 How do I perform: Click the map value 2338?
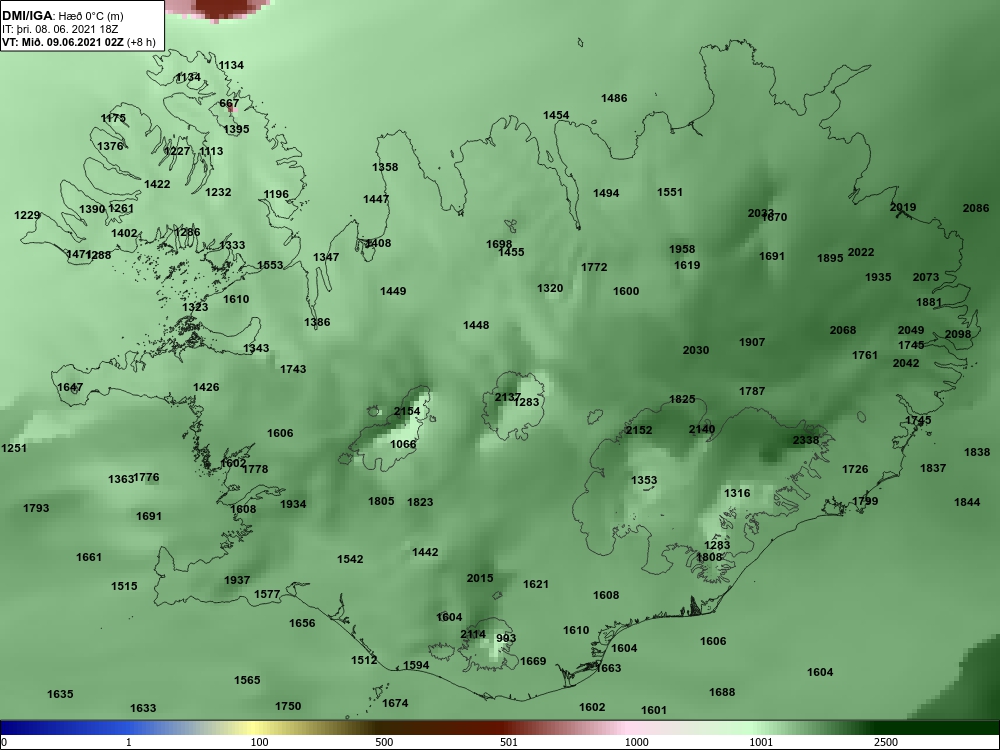coord(805,440)
